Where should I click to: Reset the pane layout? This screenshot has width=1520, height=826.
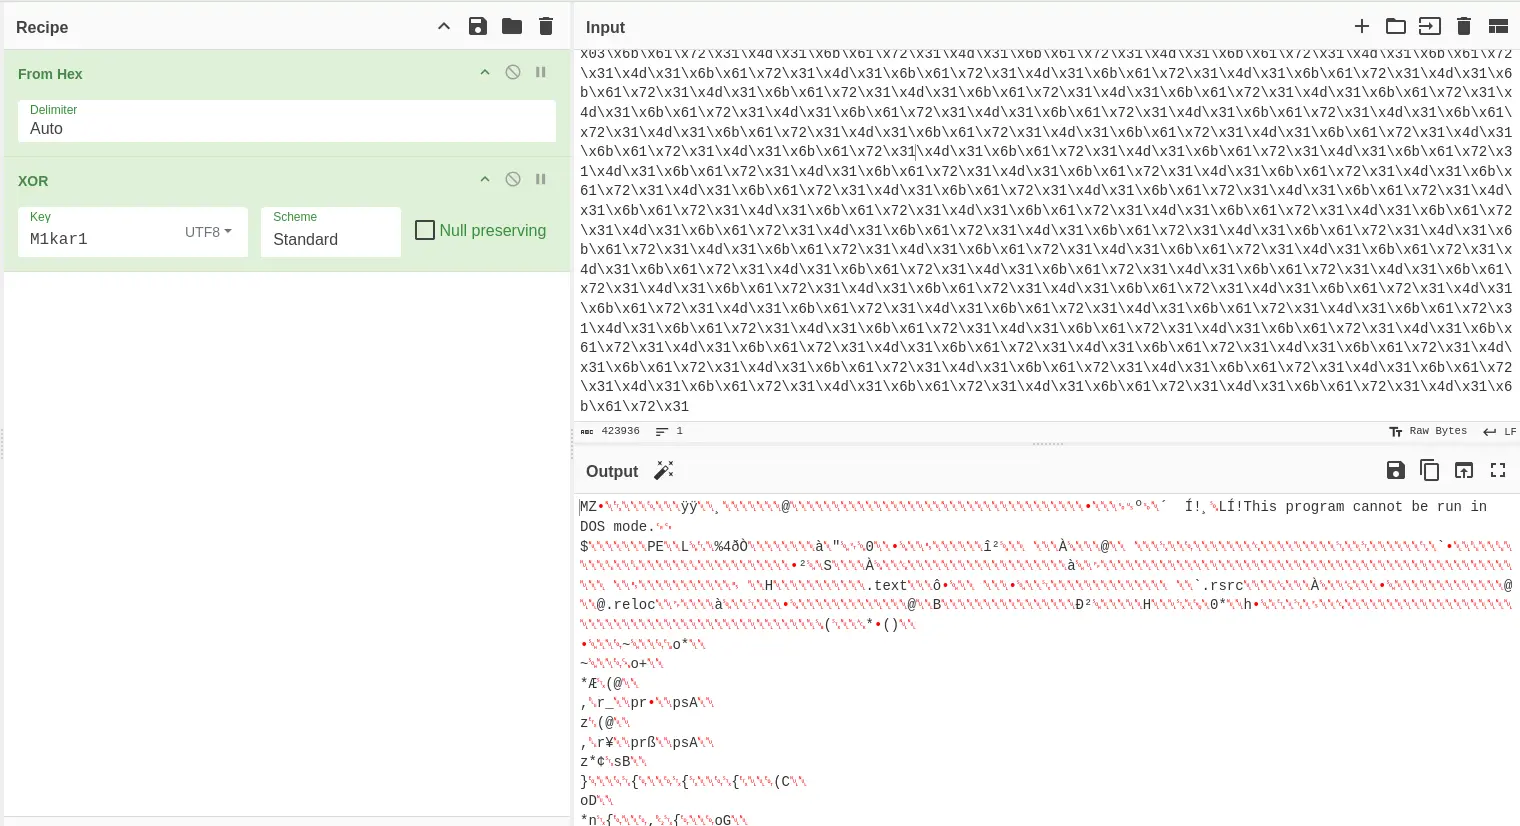click(x=1498, y=27)
